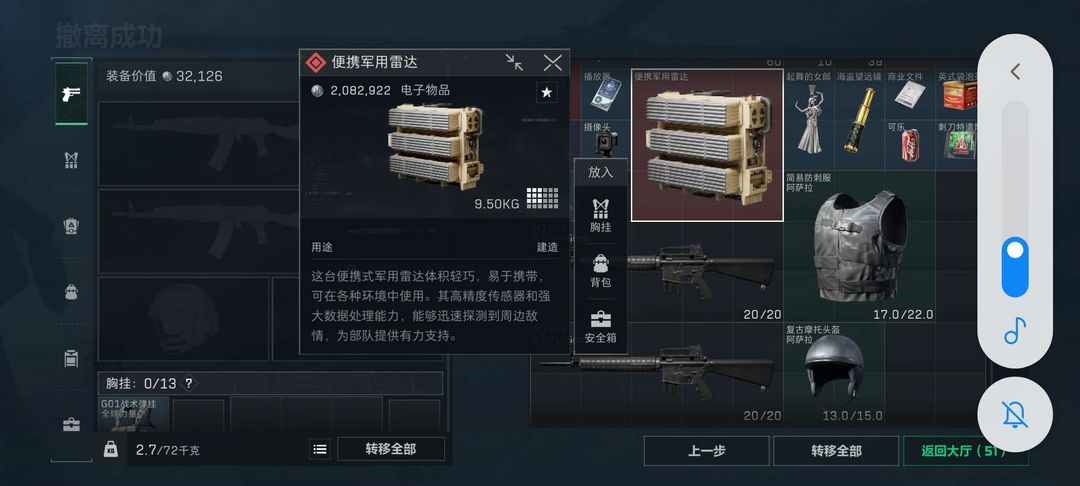This screenshot has height=486, width=1080.
Task: Open the chest rig sidebar icon
Action: pyautogui.click(x=72, y=160)
